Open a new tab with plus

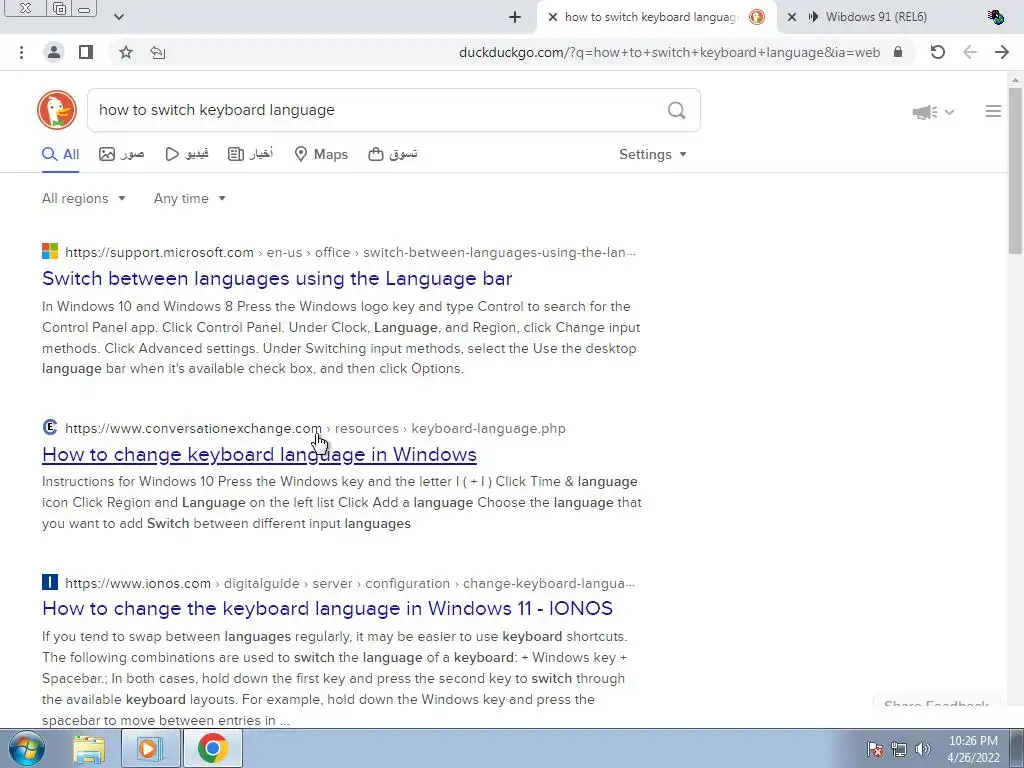pos(515,17)
